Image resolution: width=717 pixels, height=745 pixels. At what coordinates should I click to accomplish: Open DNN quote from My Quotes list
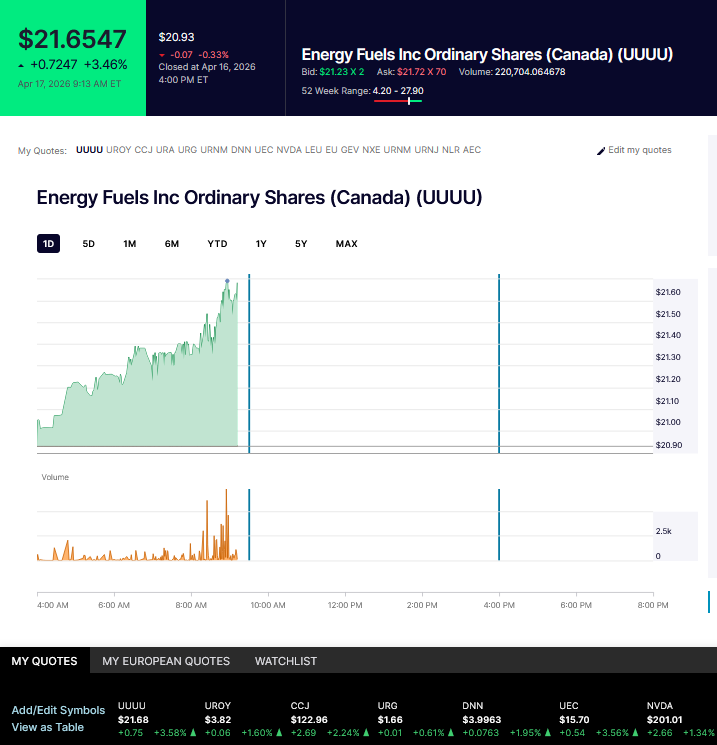[241, 150]
